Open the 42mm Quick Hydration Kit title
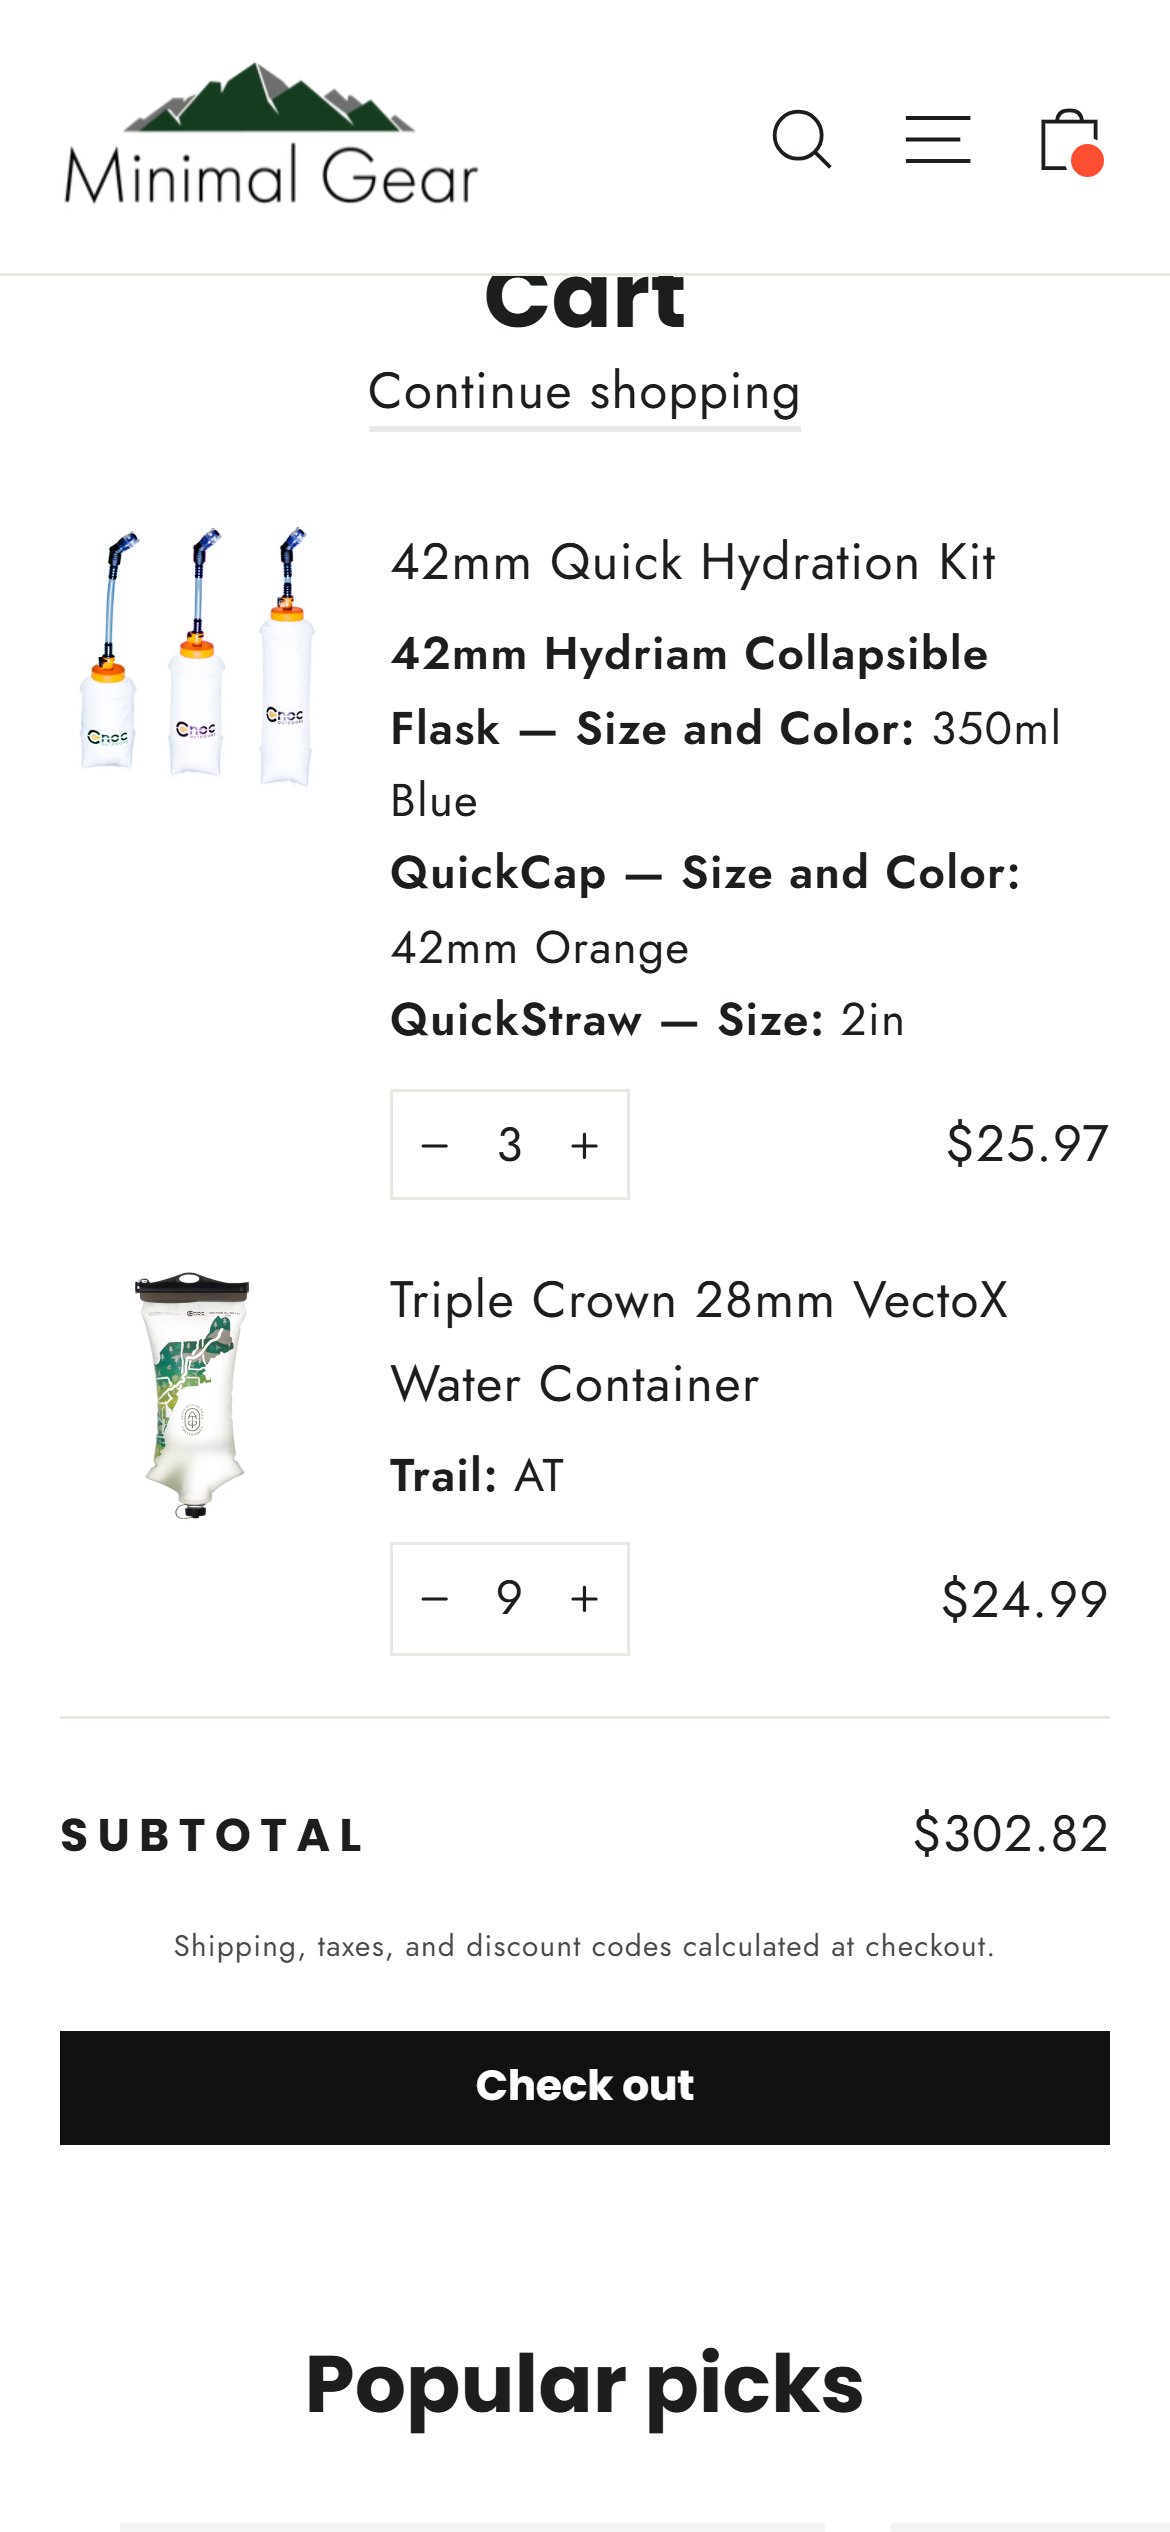 (693, 562)
